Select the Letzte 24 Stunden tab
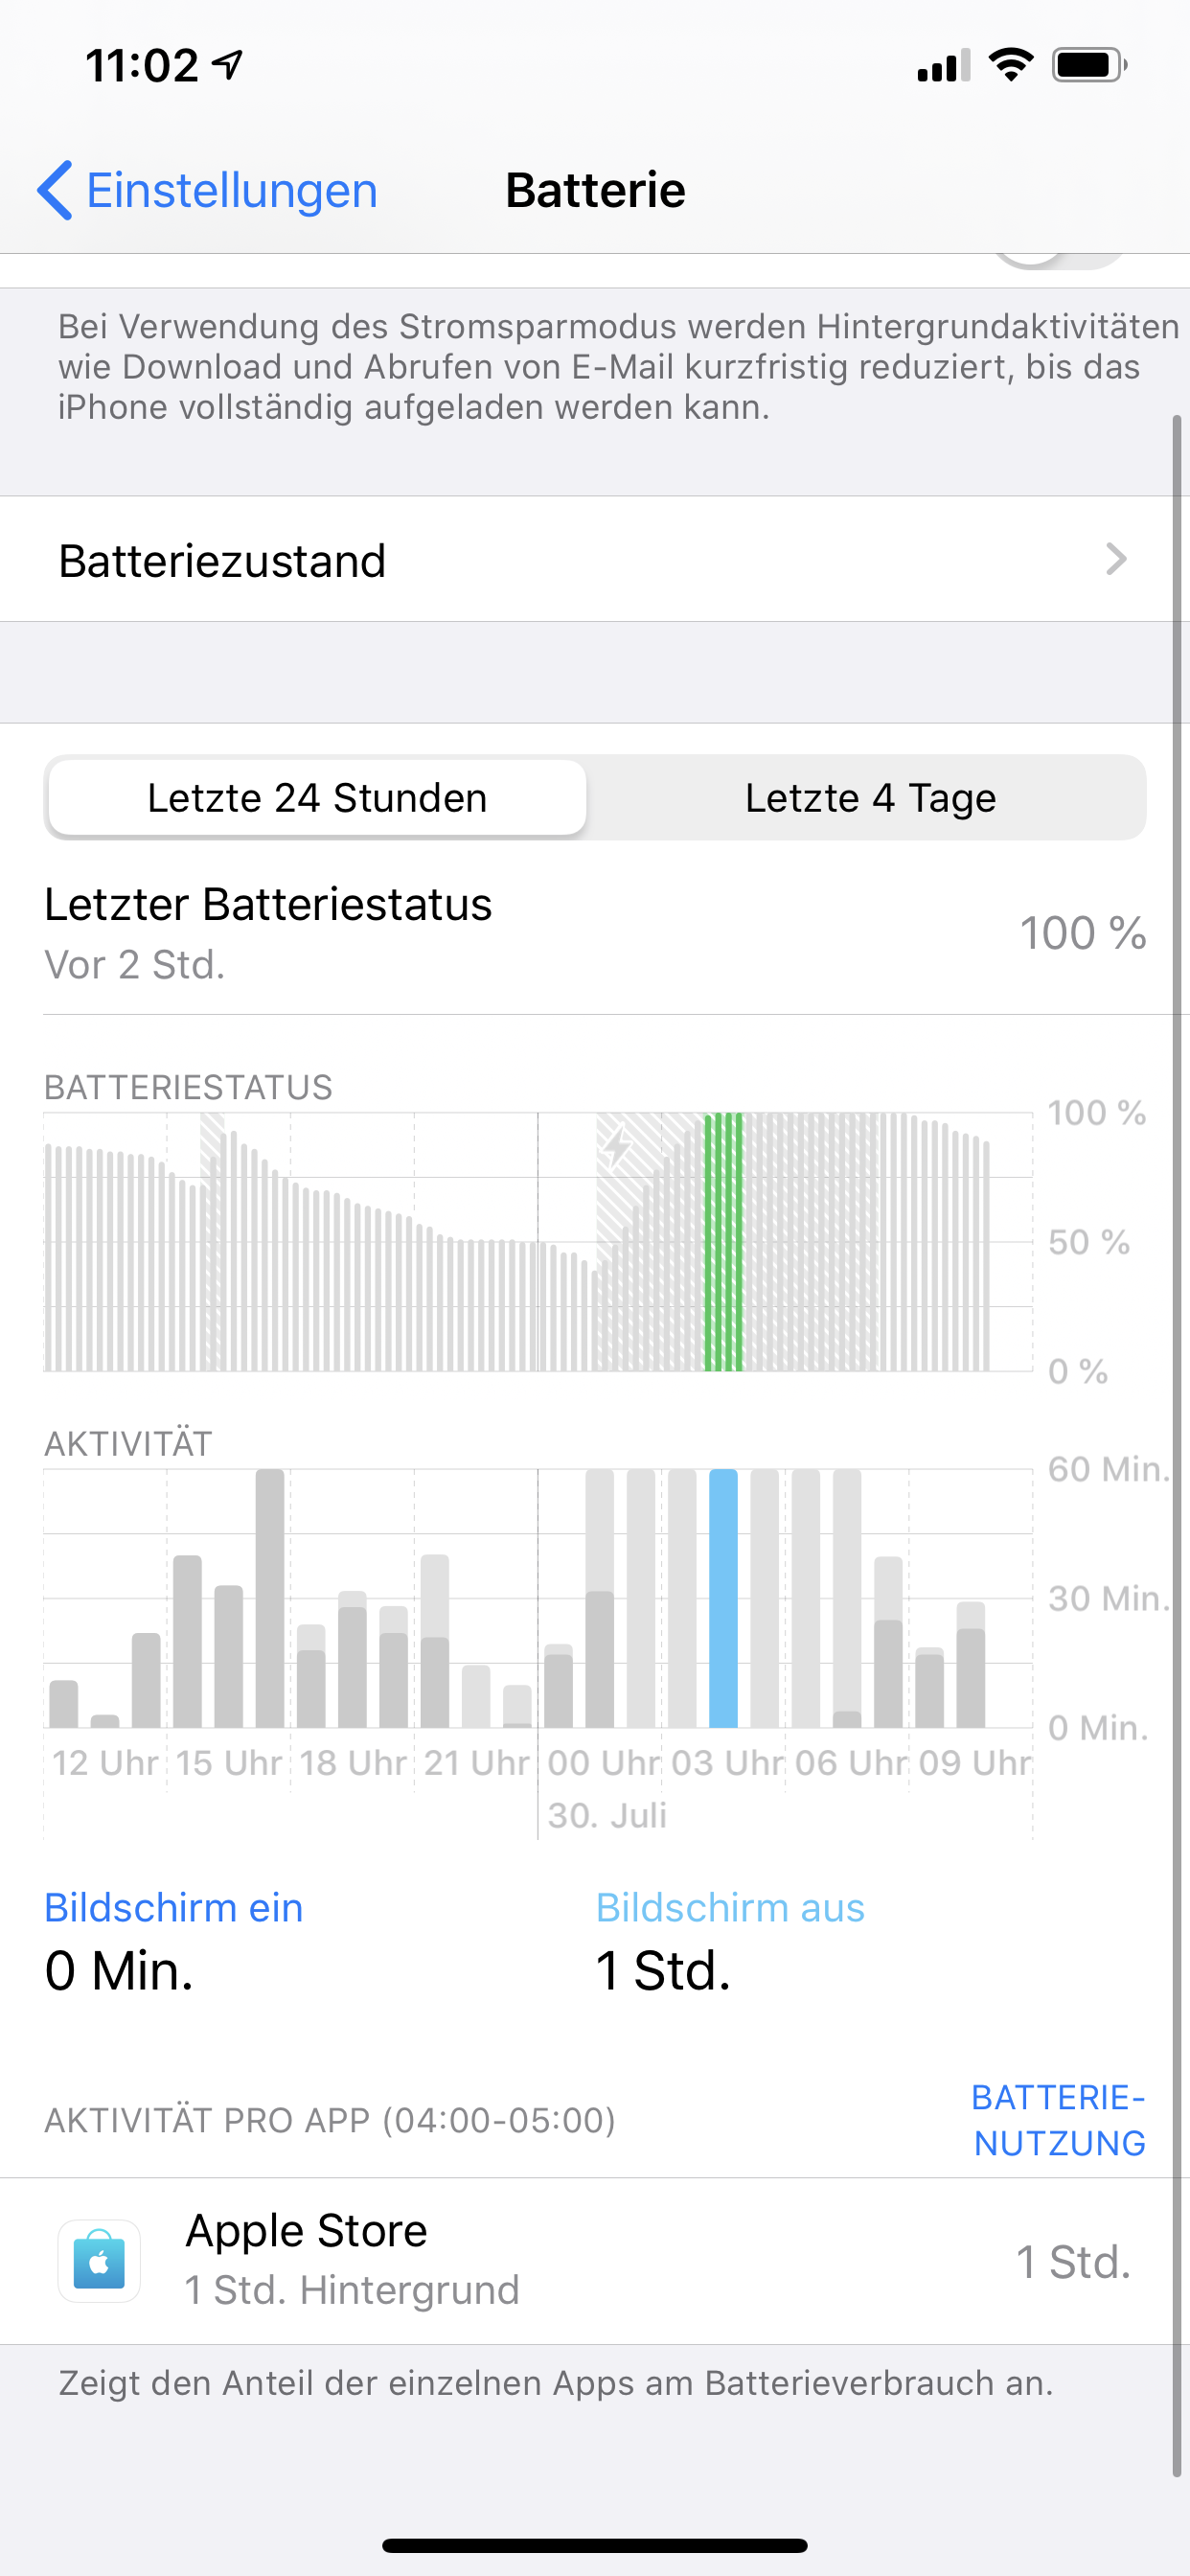The image size is (1190, 2576). 317,798
